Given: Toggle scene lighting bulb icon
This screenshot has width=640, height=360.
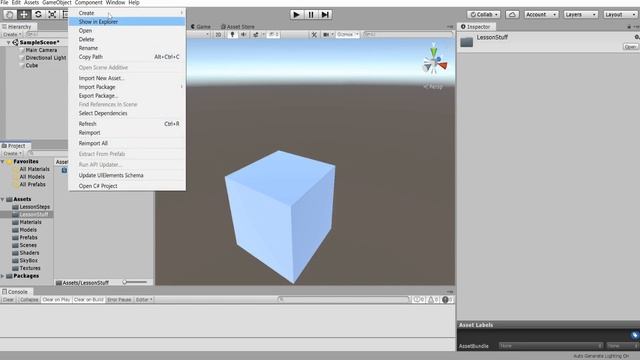Looking at the screenshot, I should pos(232,35).
